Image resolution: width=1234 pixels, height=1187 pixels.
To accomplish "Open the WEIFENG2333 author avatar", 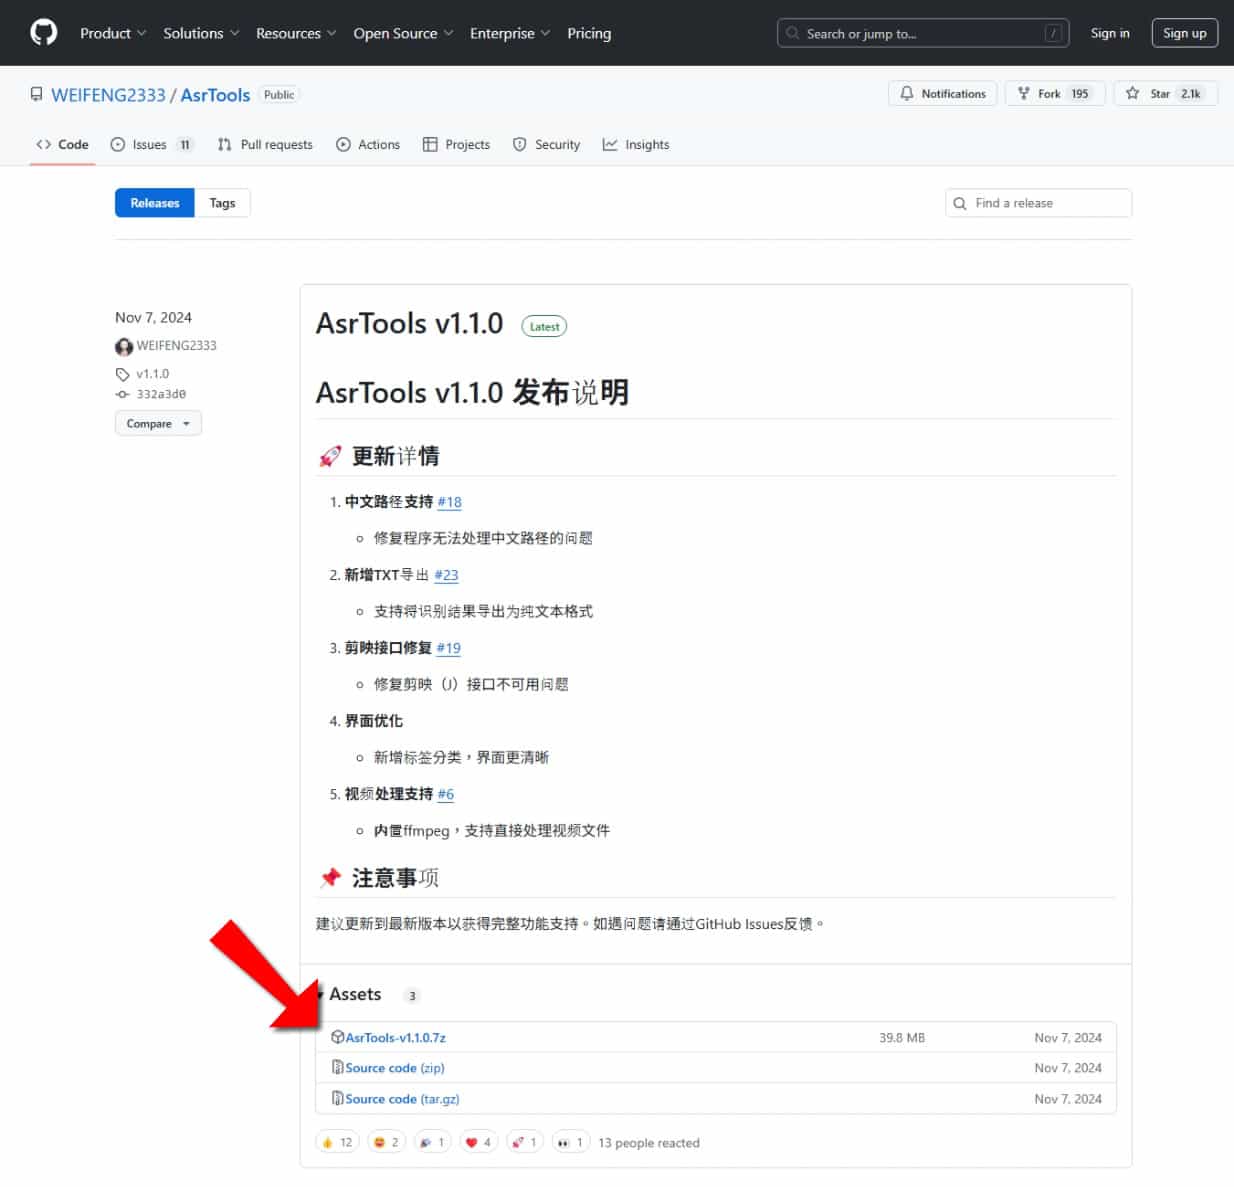I will pos(124,346).
